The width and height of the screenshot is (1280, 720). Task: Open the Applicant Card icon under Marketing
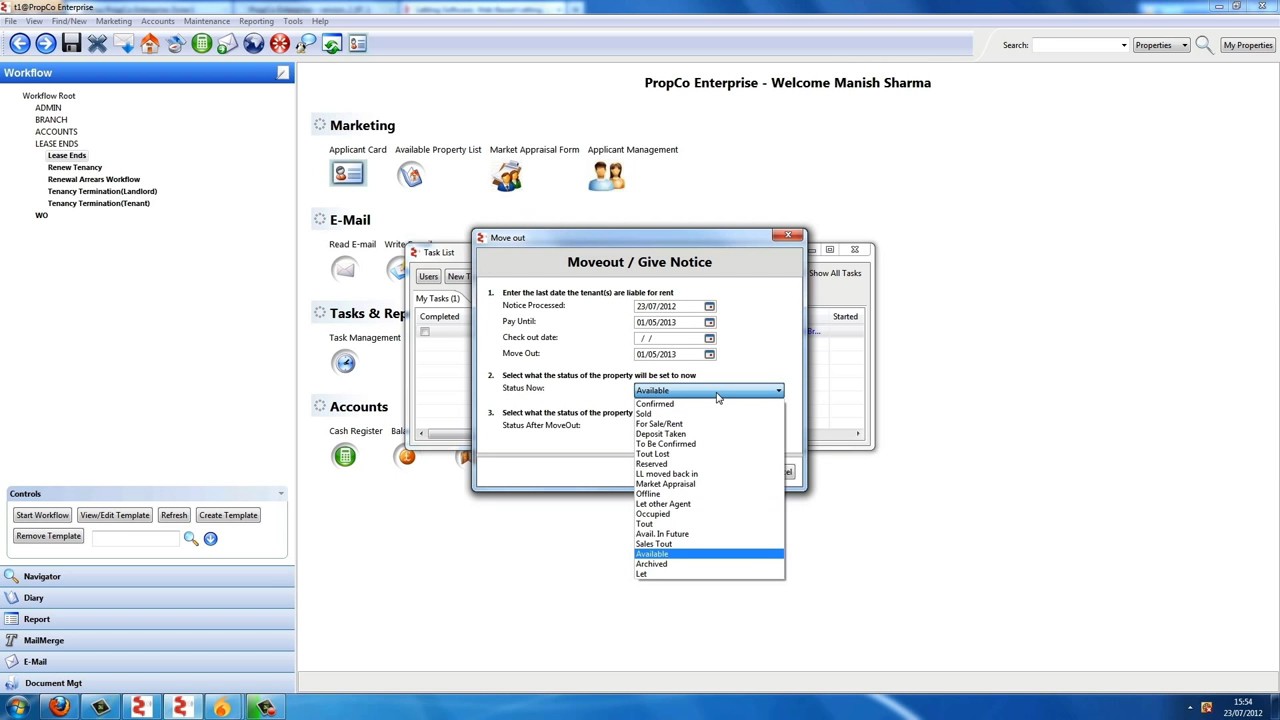click(x=348, y=174)
